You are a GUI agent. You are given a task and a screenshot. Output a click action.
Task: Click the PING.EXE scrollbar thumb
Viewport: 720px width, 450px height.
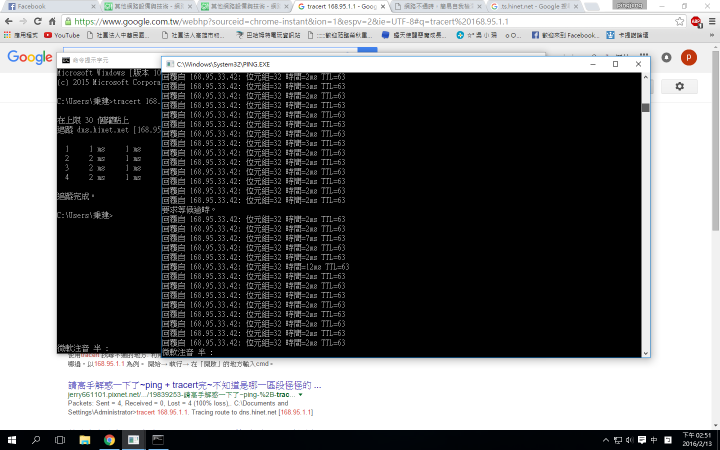tap(646, 107)
